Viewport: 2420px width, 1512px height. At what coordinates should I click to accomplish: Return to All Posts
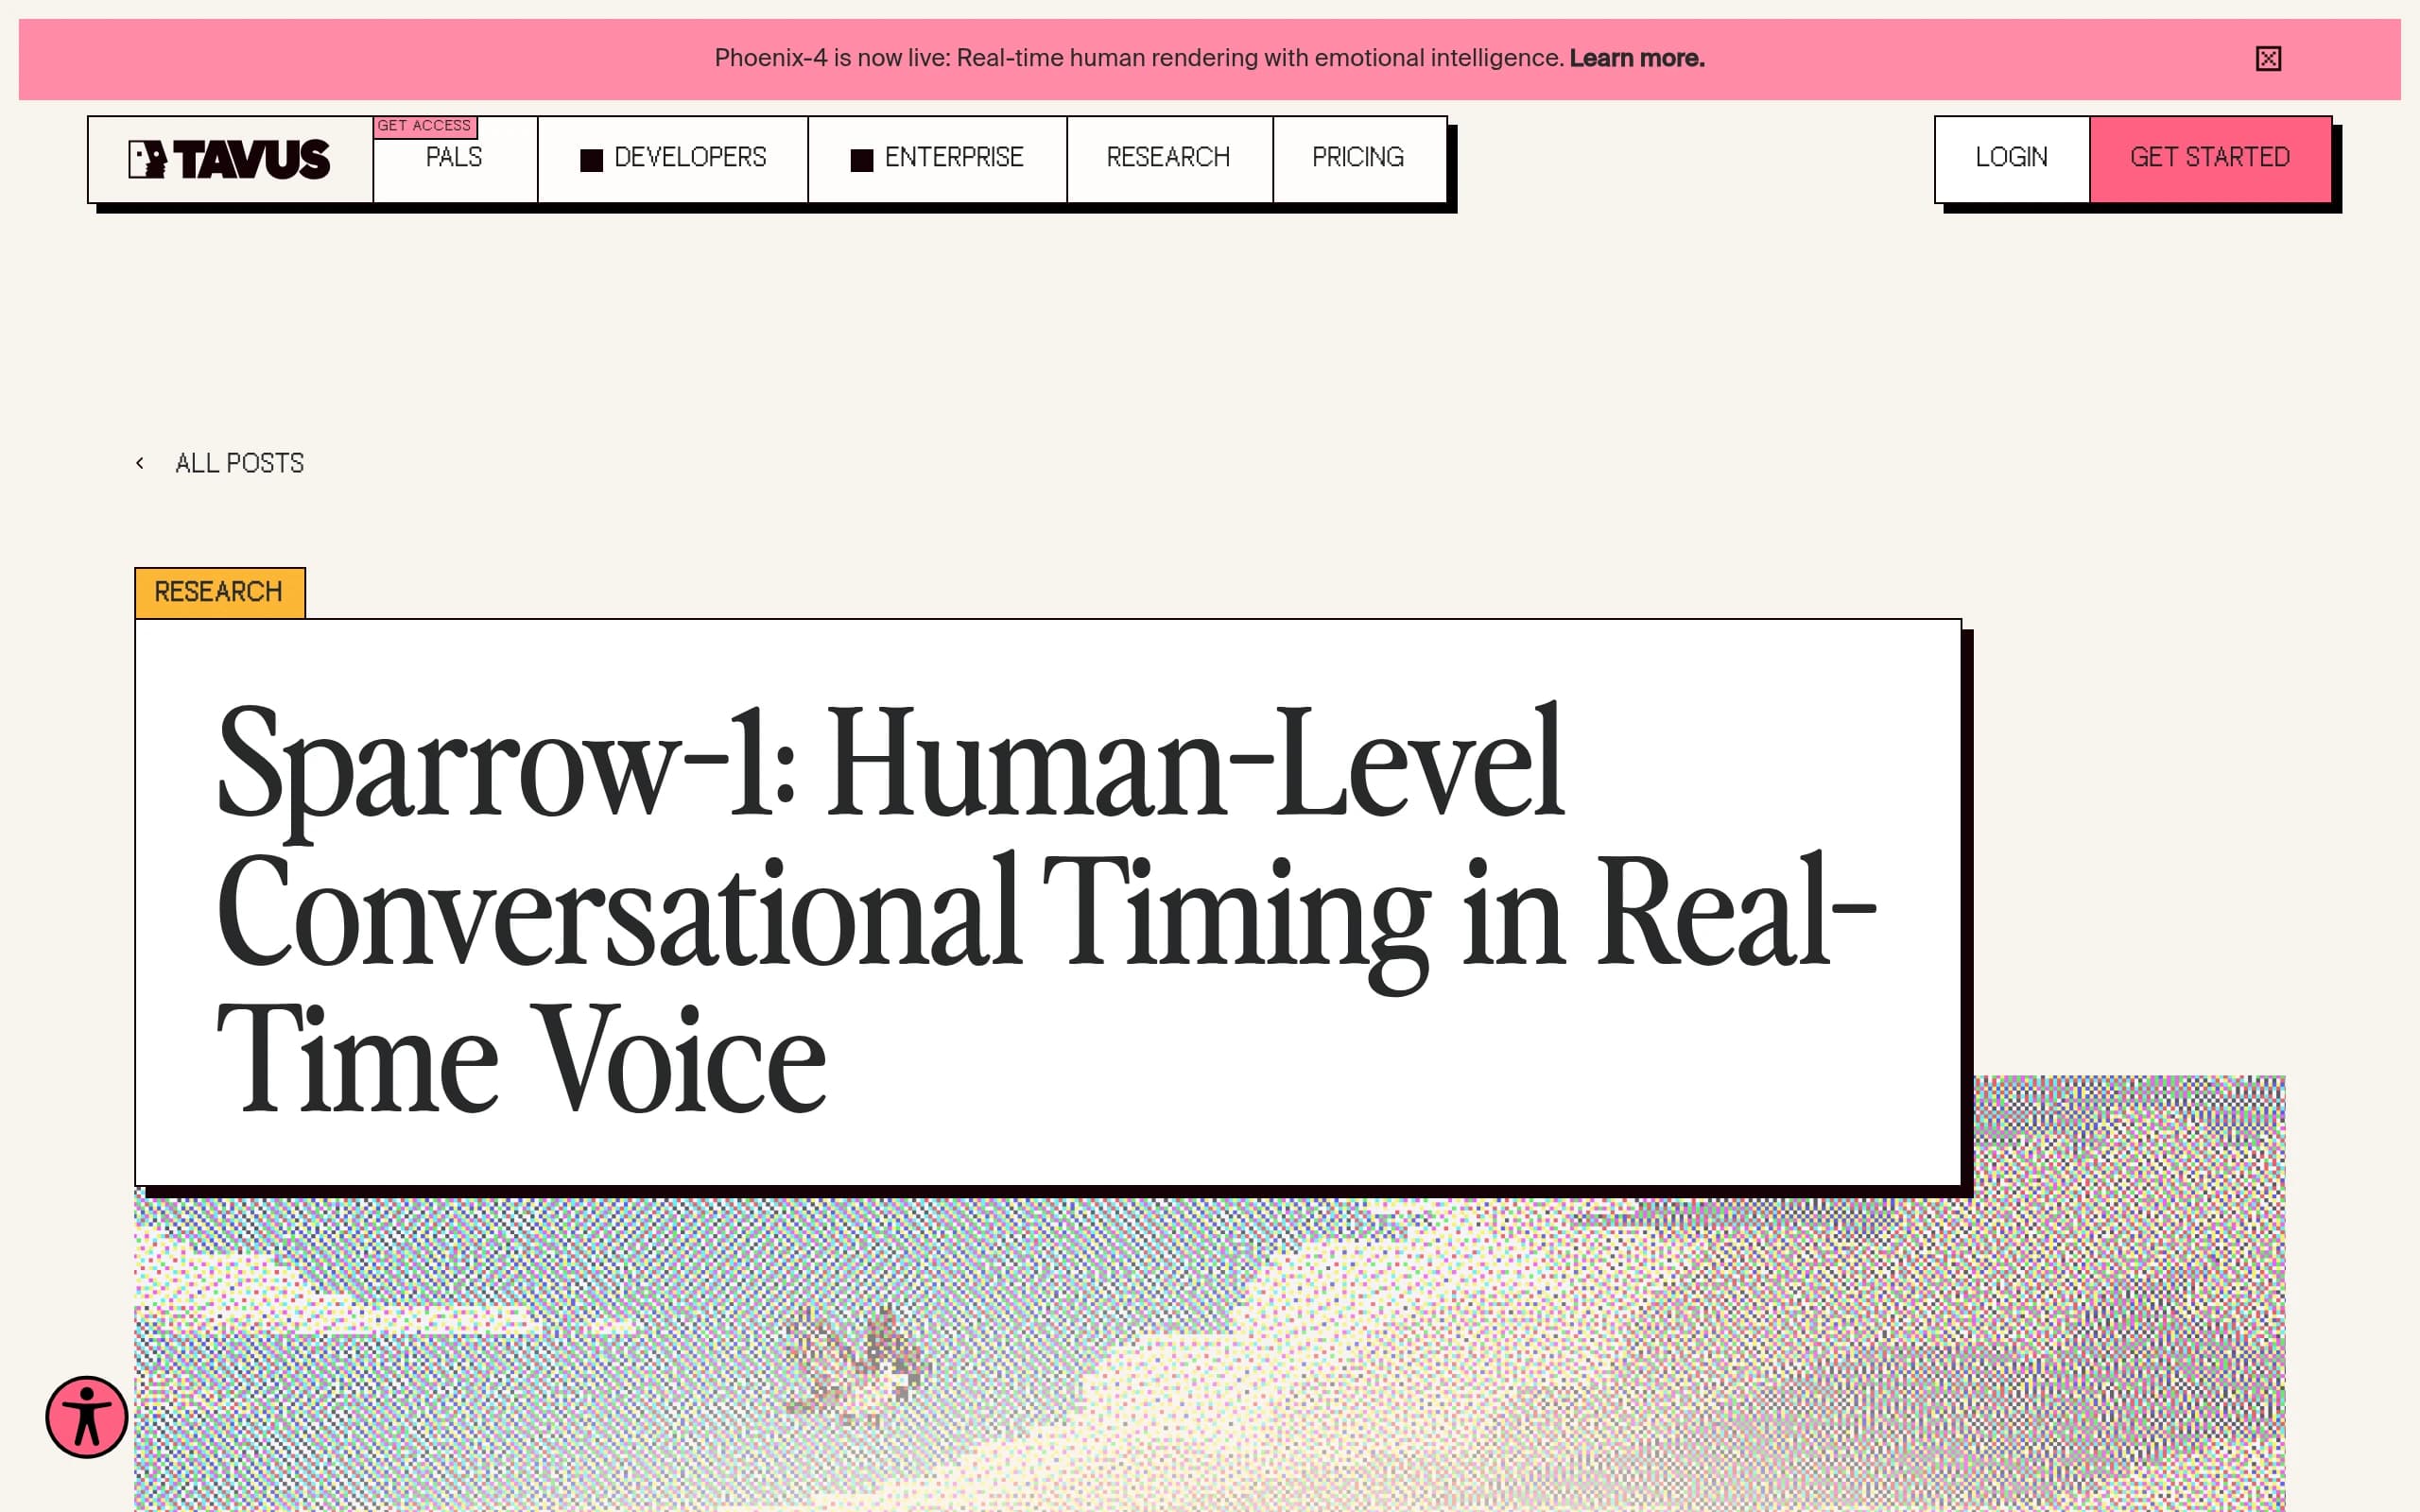[x=239, y=463]
